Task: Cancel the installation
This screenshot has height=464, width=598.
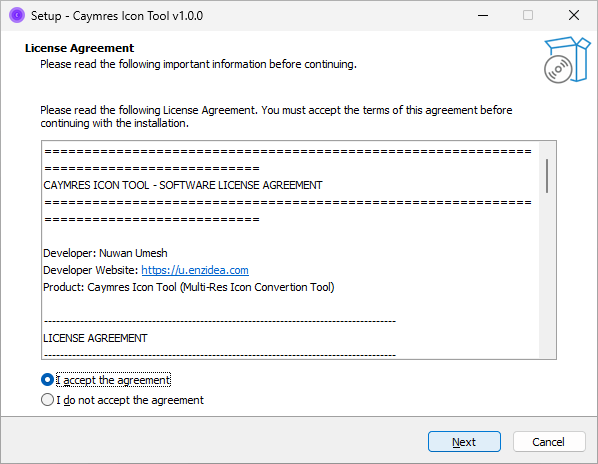Action: (x=549, y=442)
